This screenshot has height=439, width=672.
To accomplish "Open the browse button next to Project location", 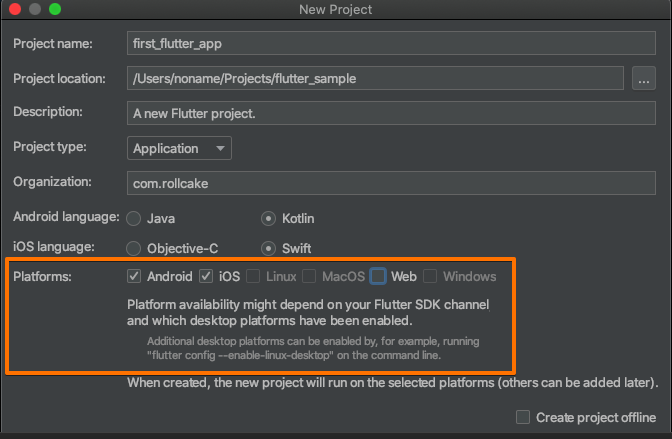I will 644,78.
